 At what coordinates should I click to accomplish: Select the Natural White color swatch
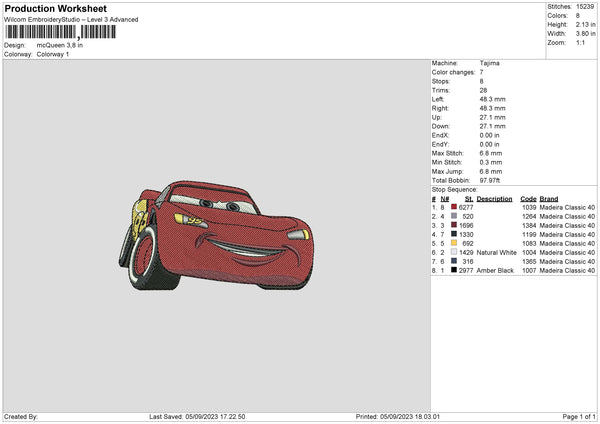pyautogui.click(x=453, y=252)
